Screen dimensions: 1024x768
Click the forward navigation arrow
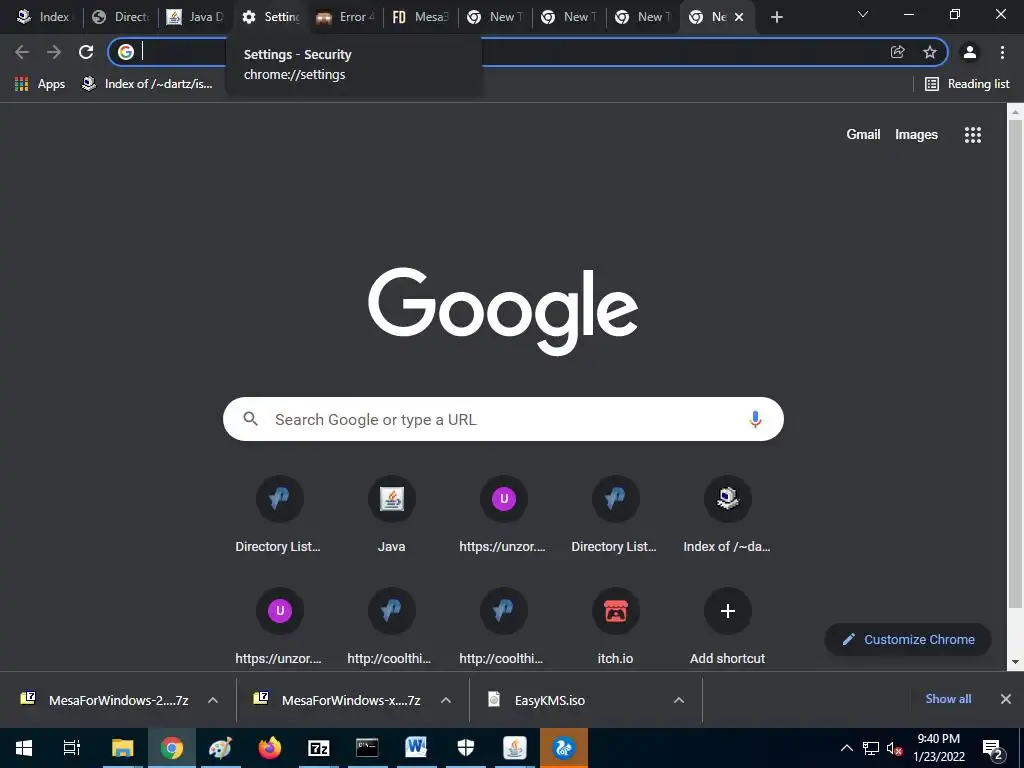click(54, 52)
